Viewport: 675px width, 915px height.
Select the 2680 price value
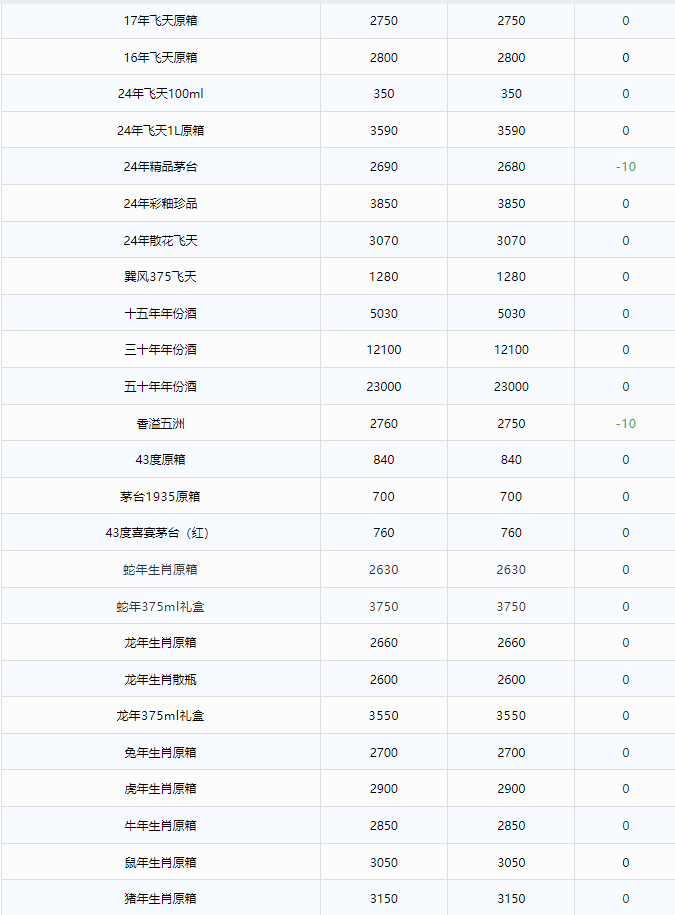(x=511, y=166)
